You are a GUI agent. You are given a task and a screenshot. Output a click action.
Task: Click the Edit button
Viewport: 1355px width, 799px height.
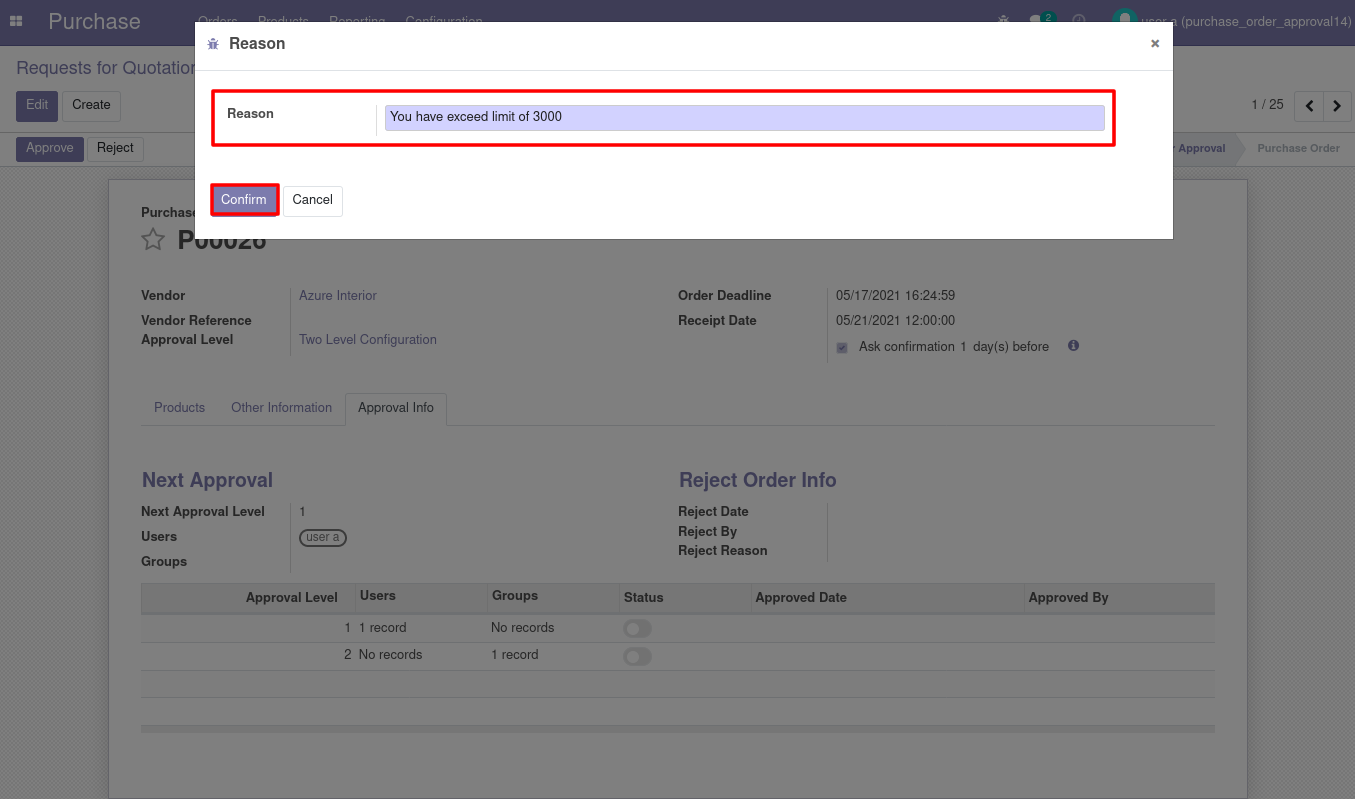point(37,105)
